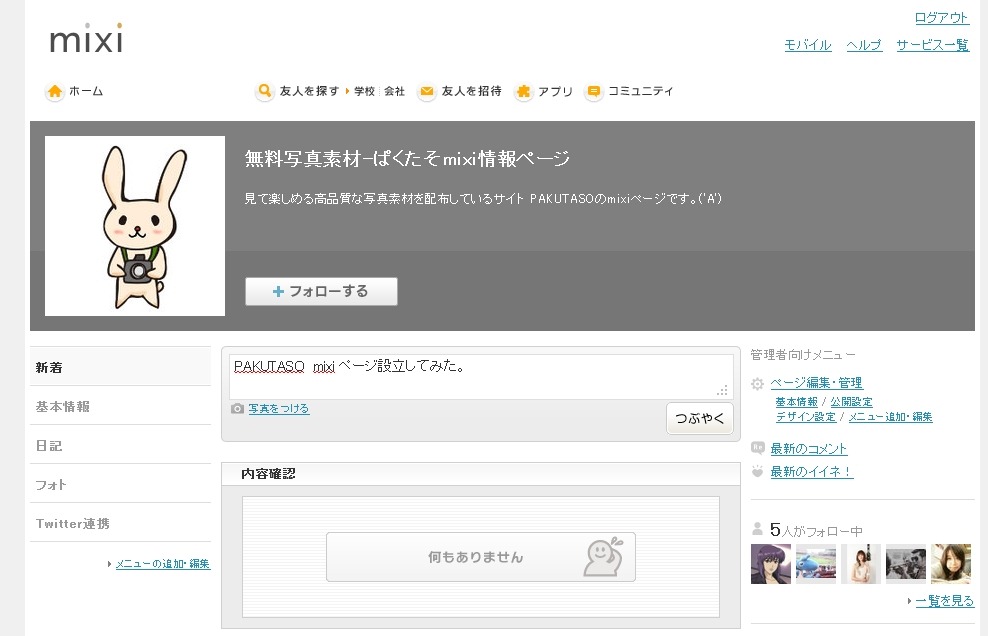Open the ページ編集・管理 link

coord(817,383)
